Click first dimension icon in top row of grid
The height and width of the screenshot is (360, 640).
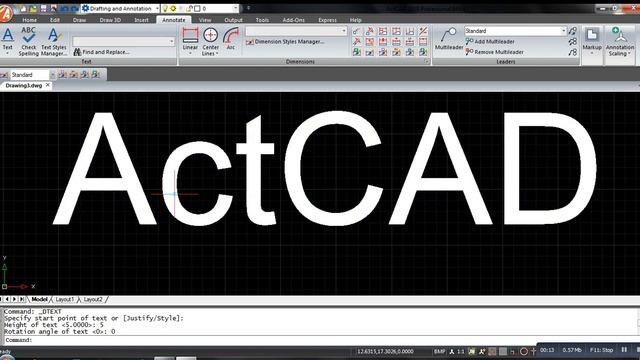pos(356,31)
